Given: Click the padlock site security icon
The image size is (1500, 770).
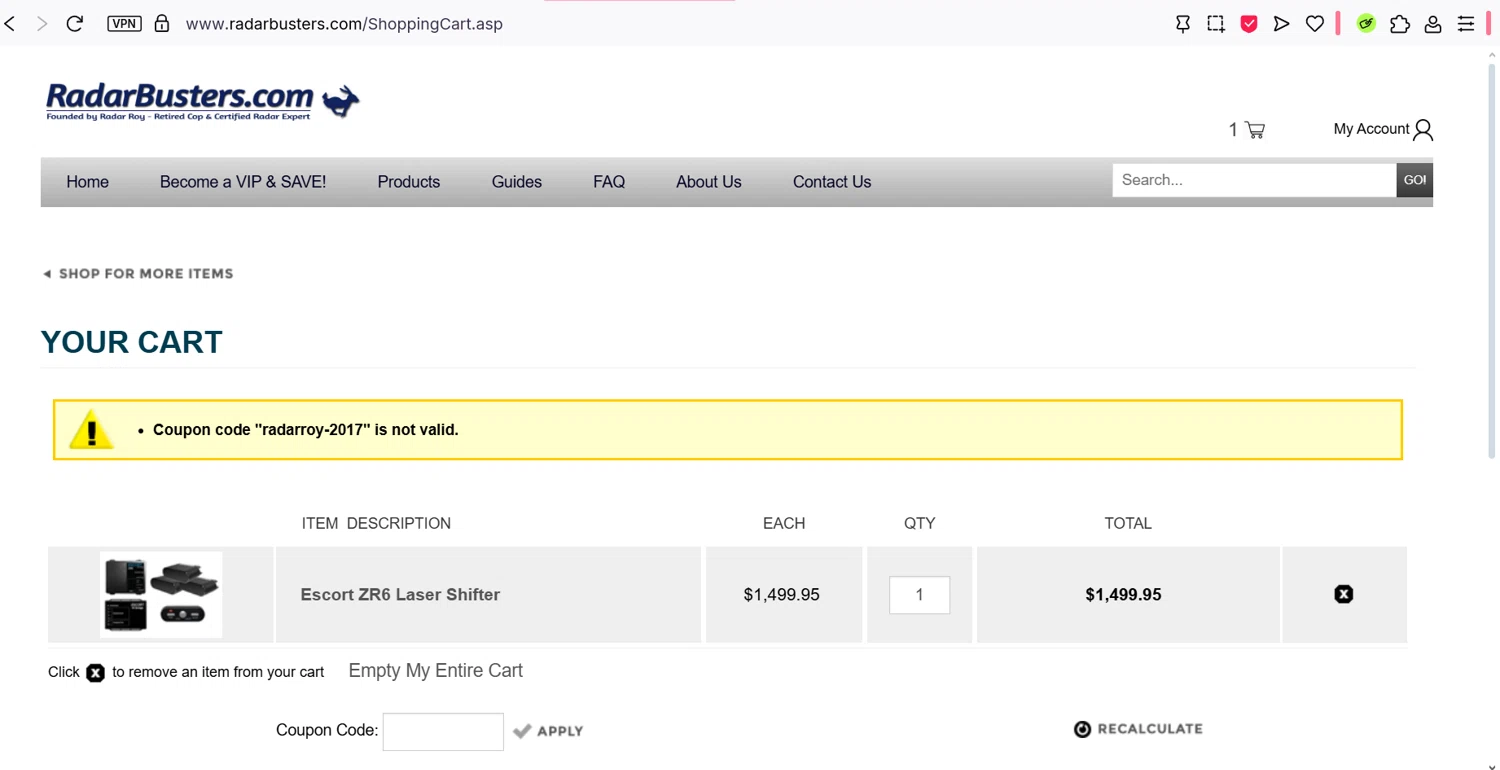Looking at the screenshot, I should point(162,24).
